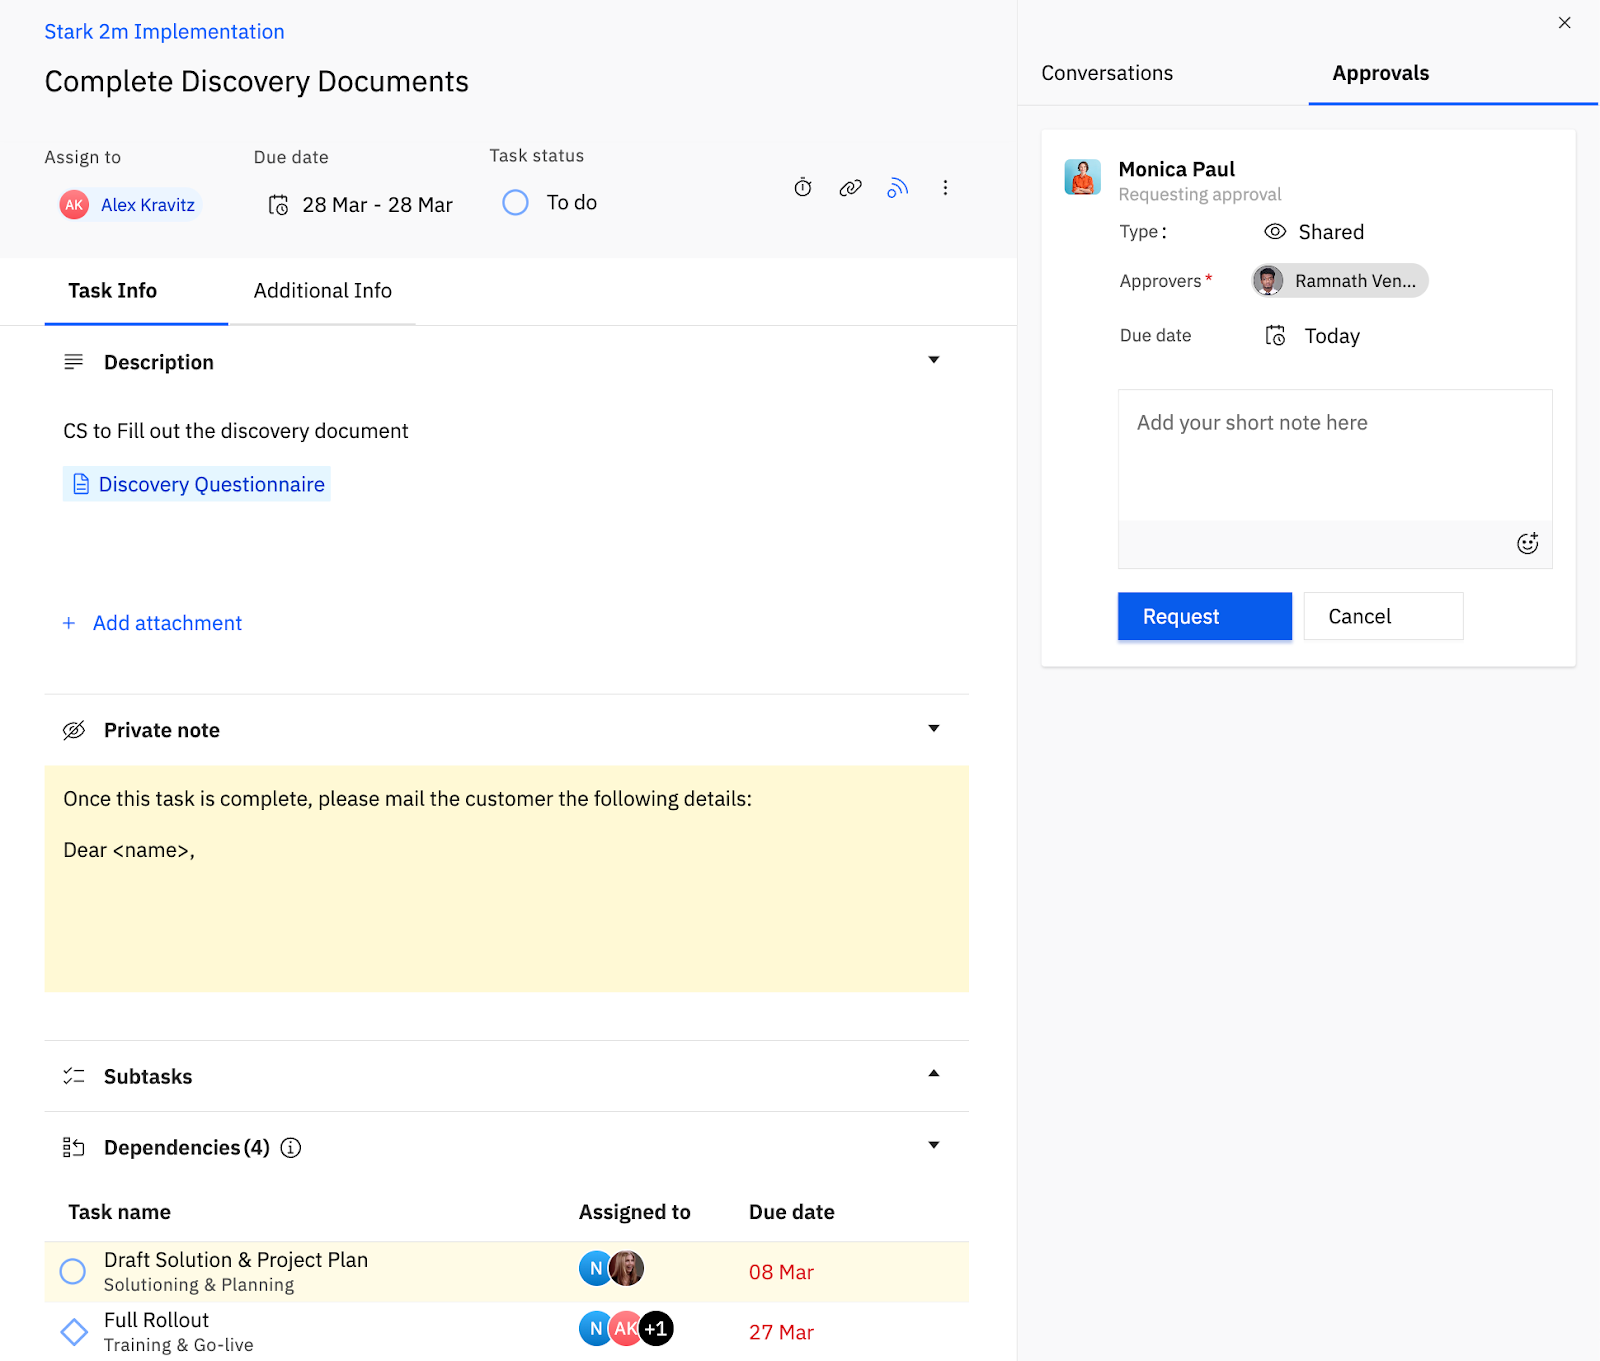The image size is (1600, 1361).
Task: Start the task timer stopwatch icon
Action: [x=803, y=187]
